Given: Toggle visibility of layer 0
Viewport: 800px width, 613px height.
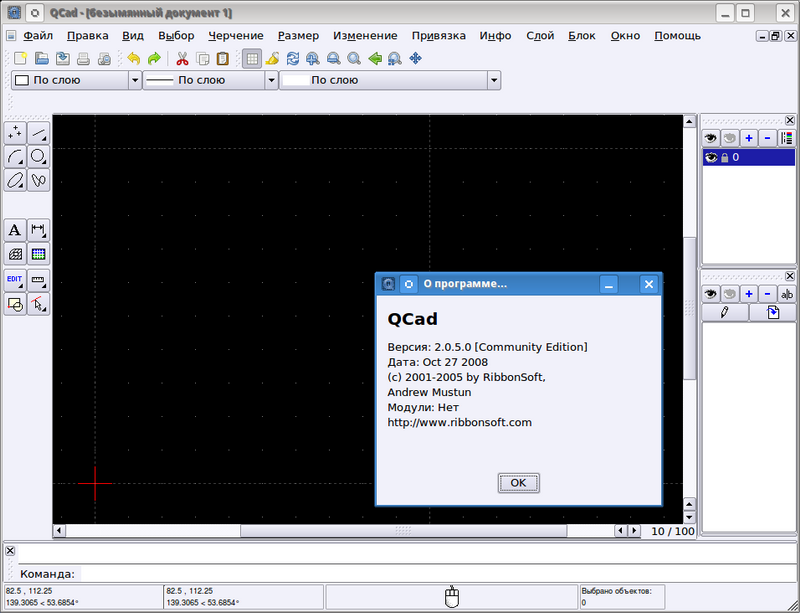Looking at the screenshot, I should tap(711, 158).
